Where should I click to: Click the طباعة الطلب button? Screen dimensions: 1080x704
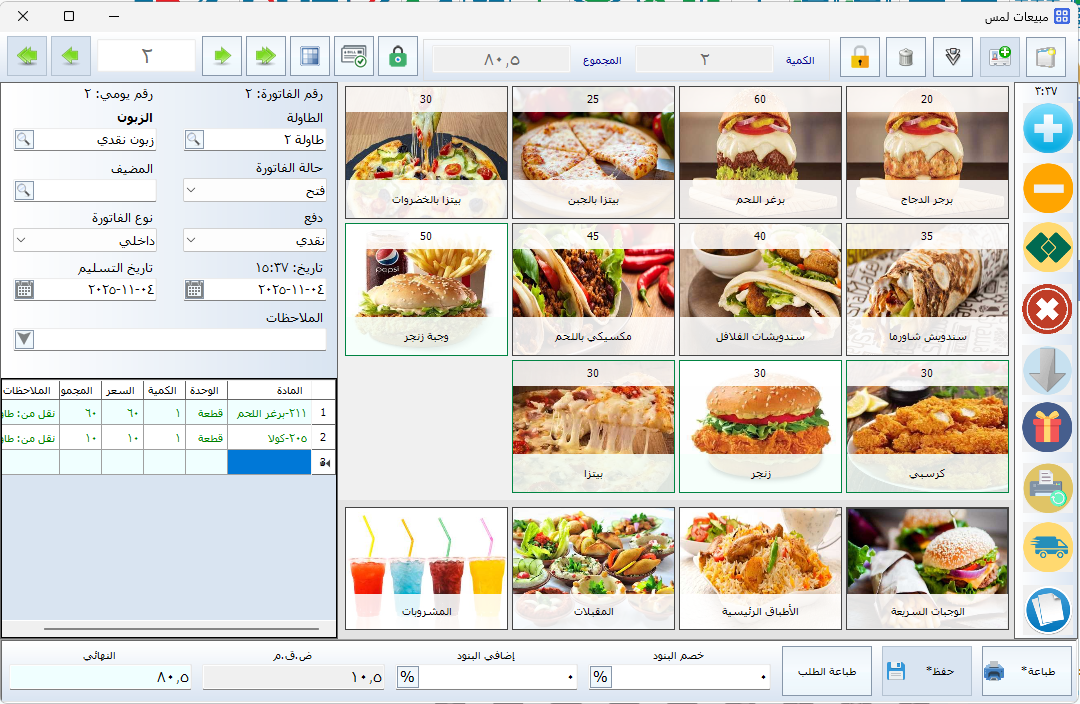826,671
